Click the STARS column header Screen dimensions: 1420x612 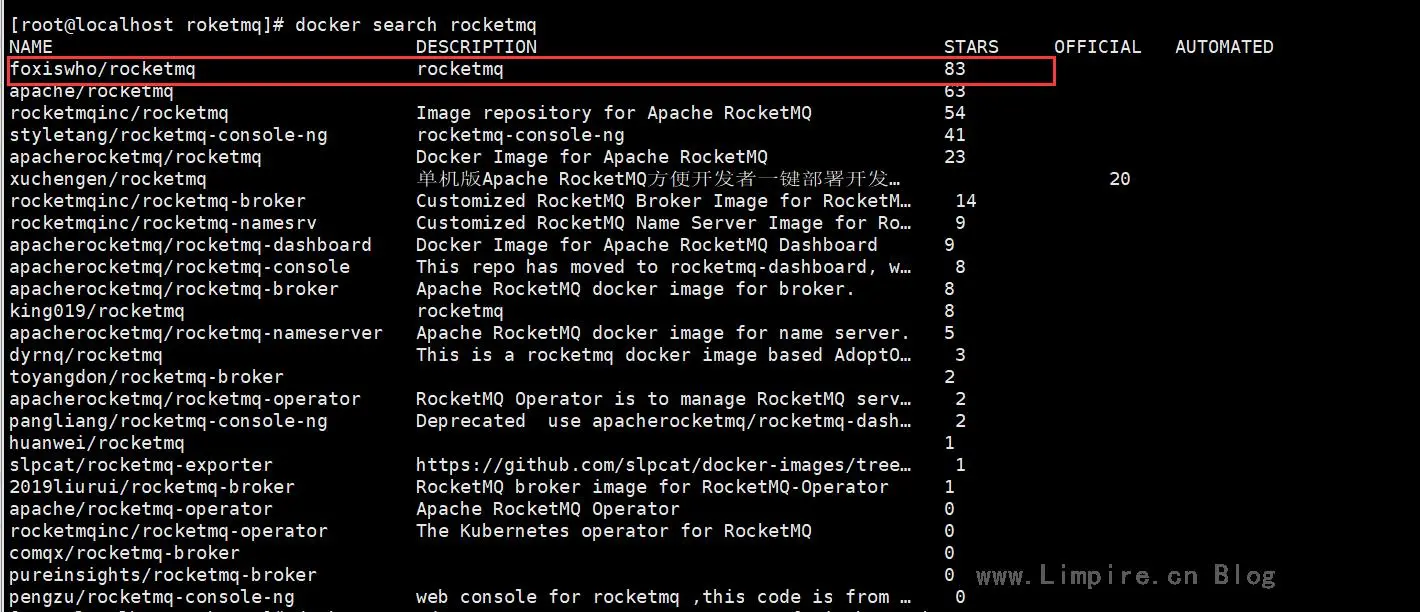pyautogui.click(x=971, y=46)
